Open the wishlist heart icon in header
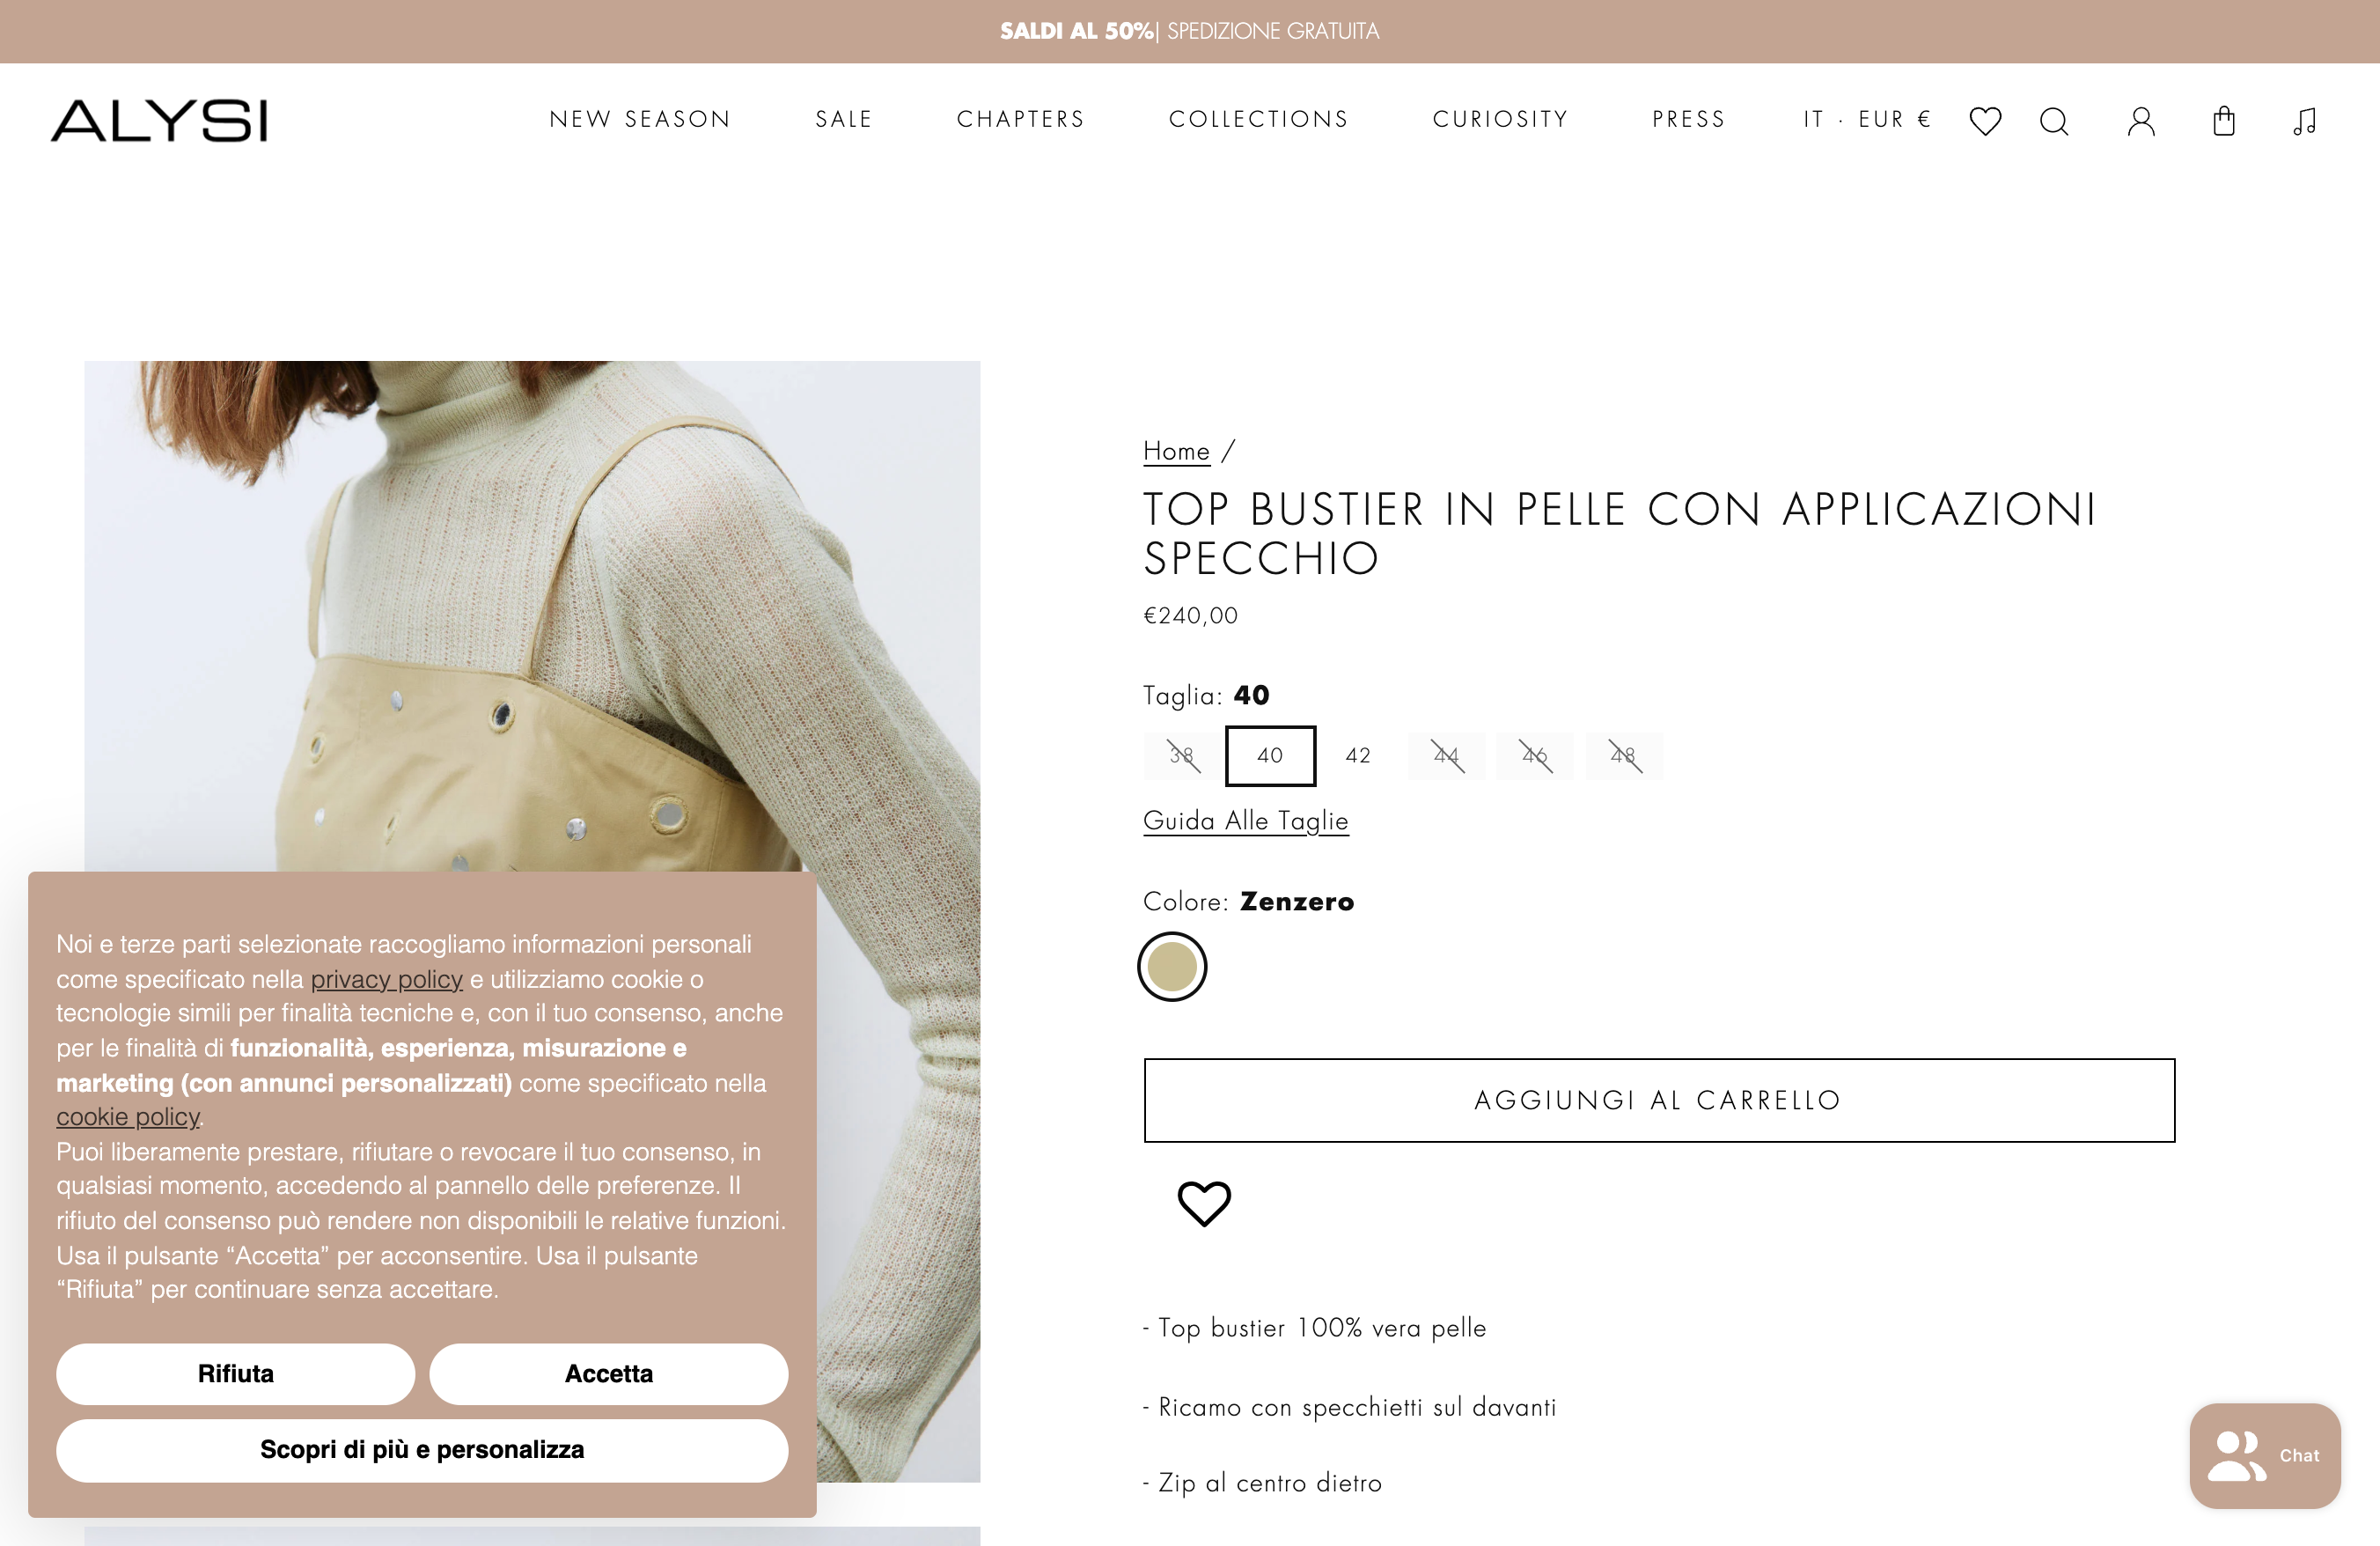 coord(1985,121)
